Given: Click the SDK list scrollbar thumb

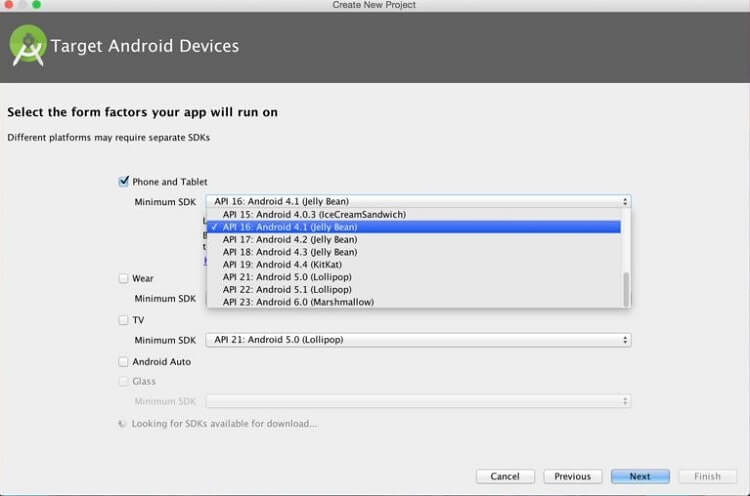Looking at the screenshot, I should click(x=626, y=289).
